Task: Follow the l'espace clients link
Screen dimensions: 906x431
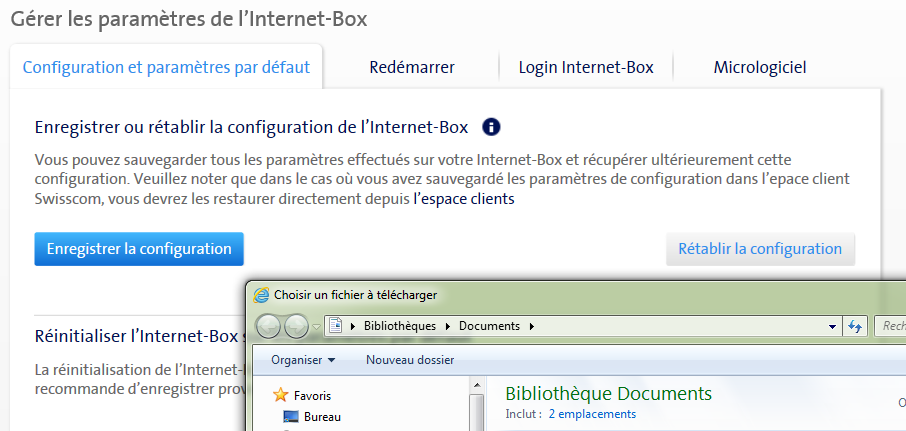Action: (464, 199)
